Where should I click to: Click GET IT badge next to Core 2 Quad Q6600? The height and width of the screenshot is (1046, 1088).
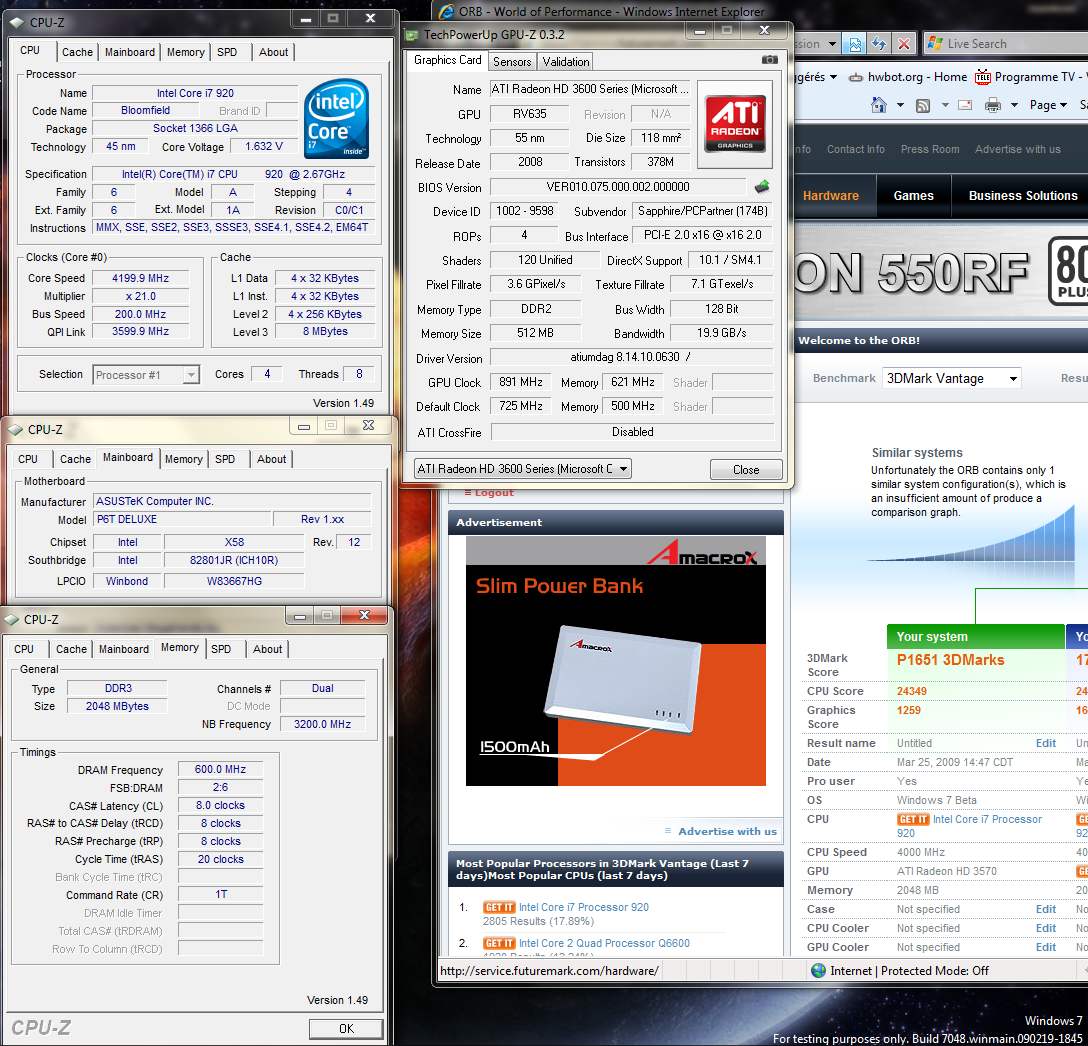pos(498,943)
